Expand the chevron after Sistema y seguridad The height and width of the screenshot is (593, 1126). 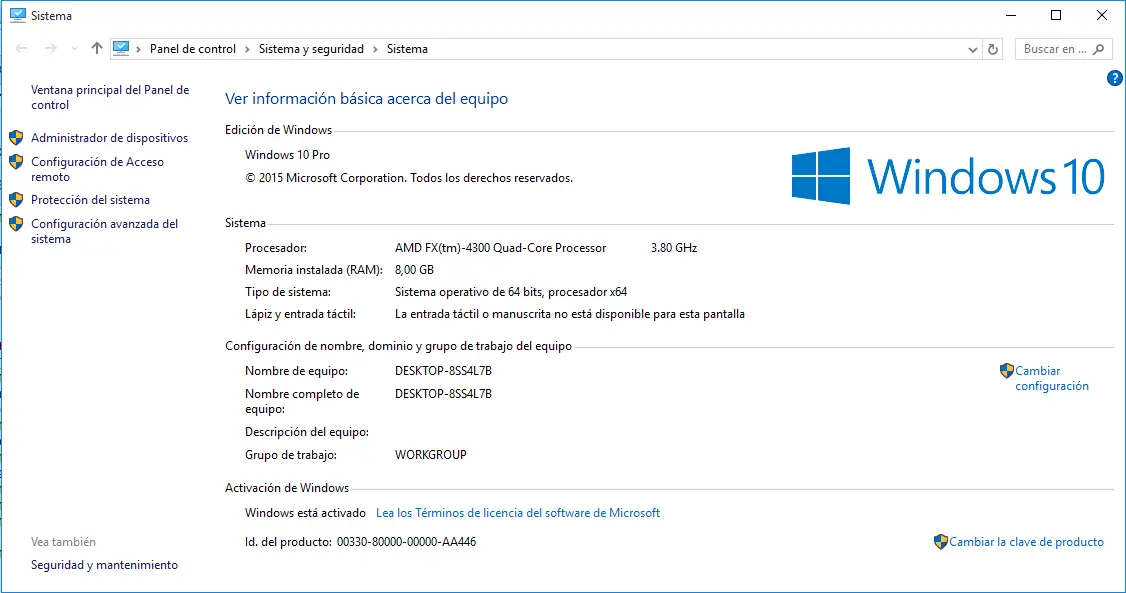[x=375, y=49]
